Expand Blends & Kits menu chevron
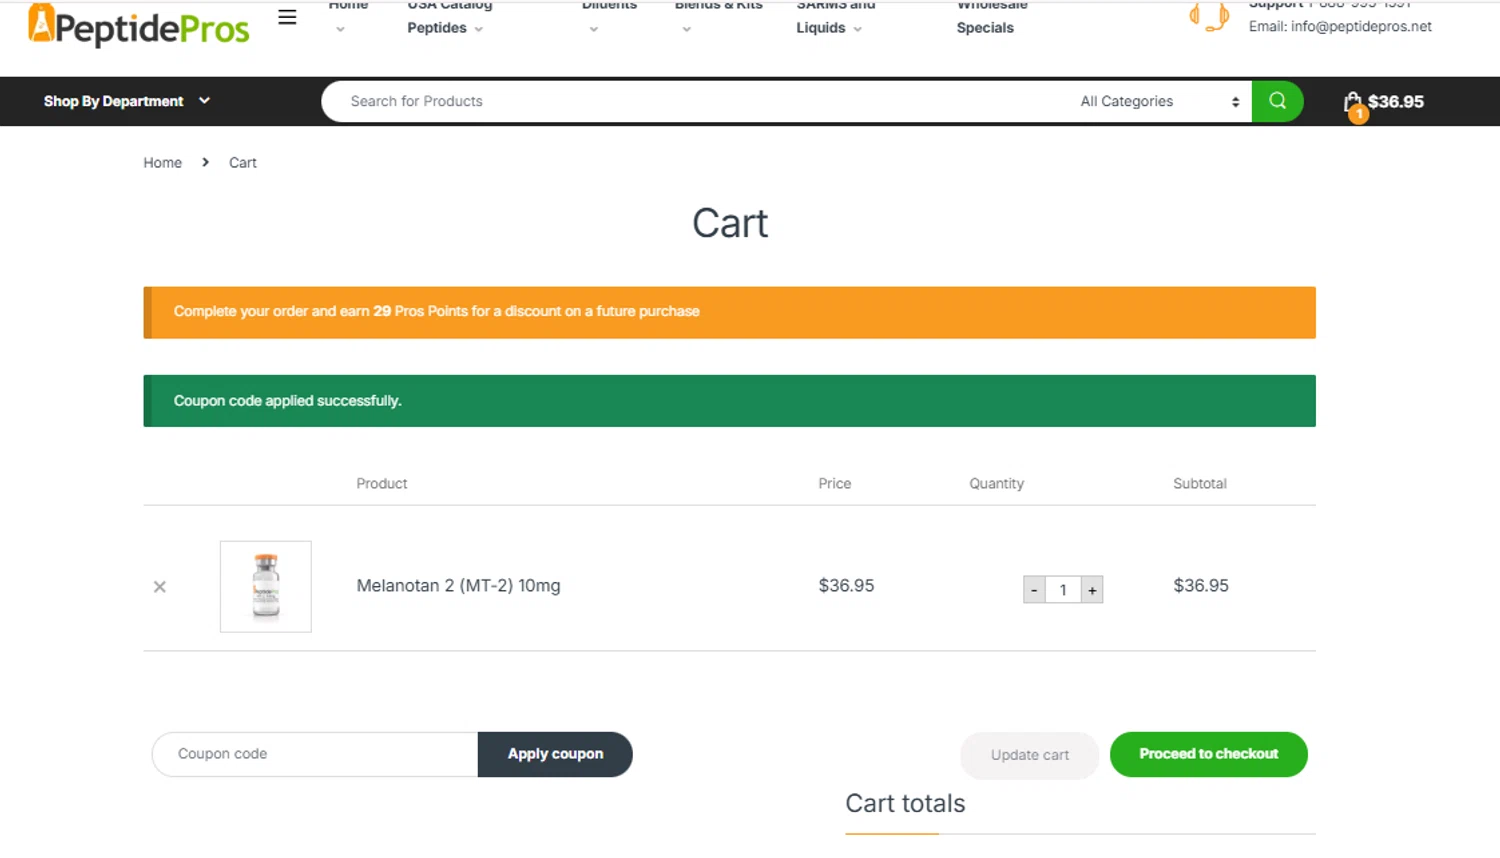The height and width of the screenshot is (858, 1500). coord(686,29)
